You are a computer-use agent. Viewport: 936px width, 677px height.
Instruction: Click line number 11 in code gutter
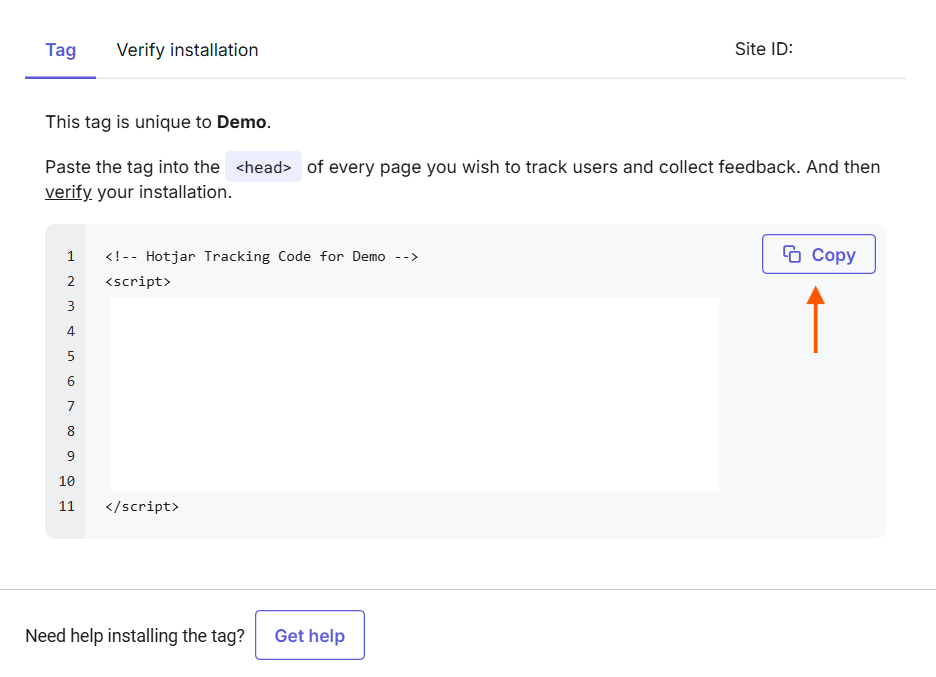(x=67, y=506)
